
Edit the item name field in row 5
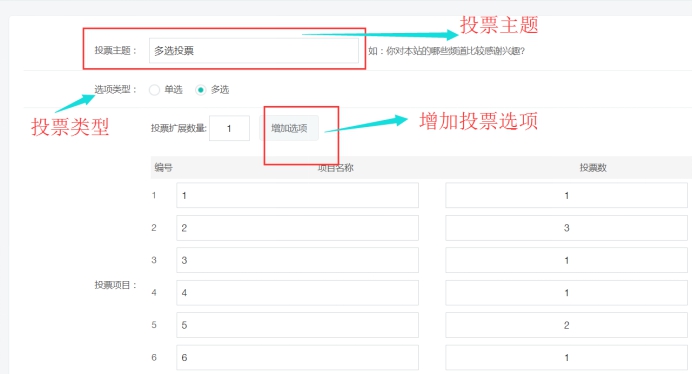tap(297, 325)
